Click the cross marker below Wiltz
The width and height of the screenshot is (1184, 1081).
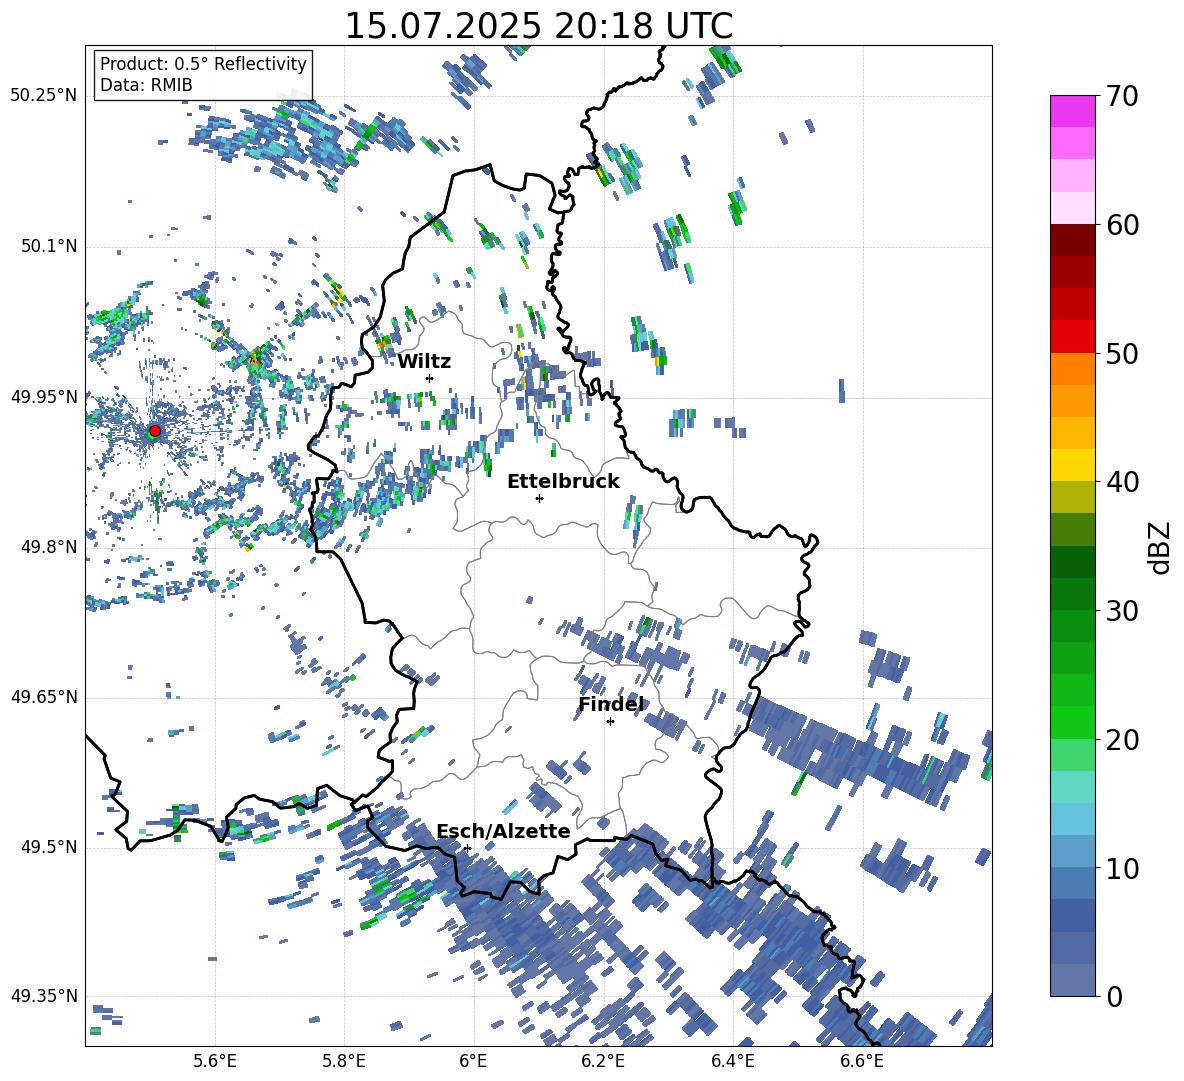point(430,378)
